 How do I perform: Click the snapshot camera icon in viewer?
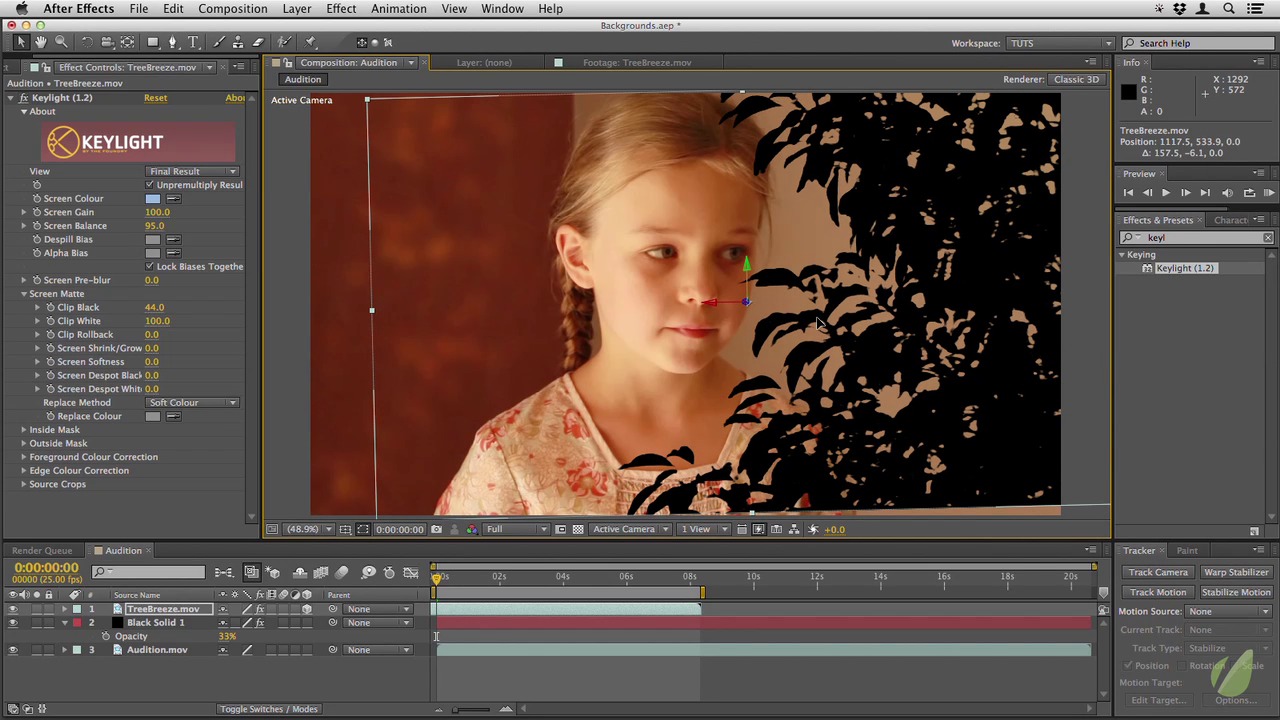coord(436,529)
